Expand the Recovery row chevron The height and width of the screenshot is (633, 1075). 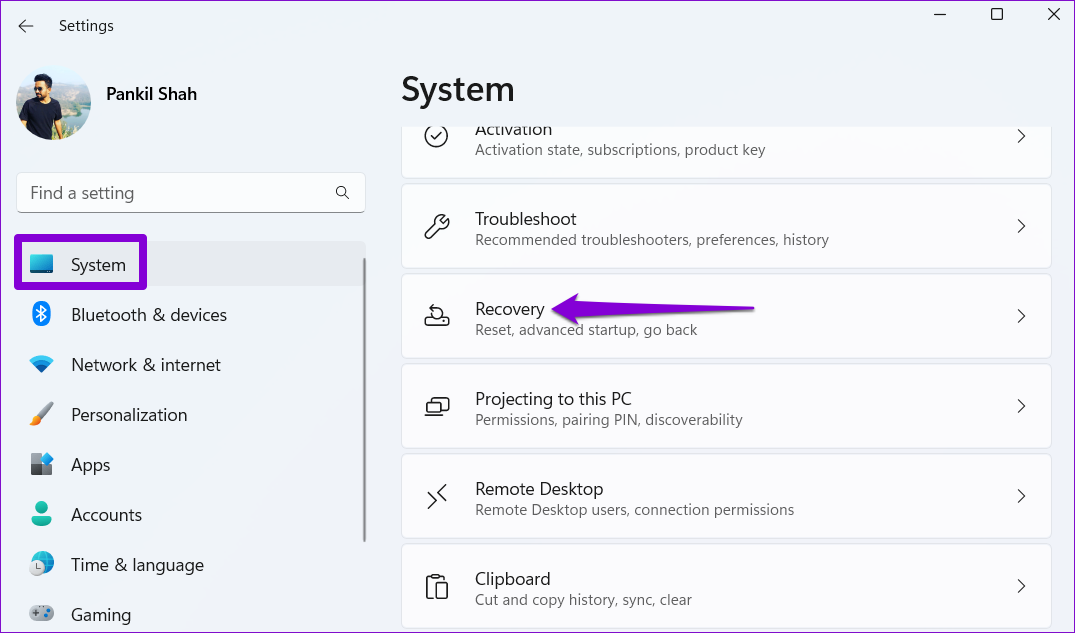tap(1021, 316)
